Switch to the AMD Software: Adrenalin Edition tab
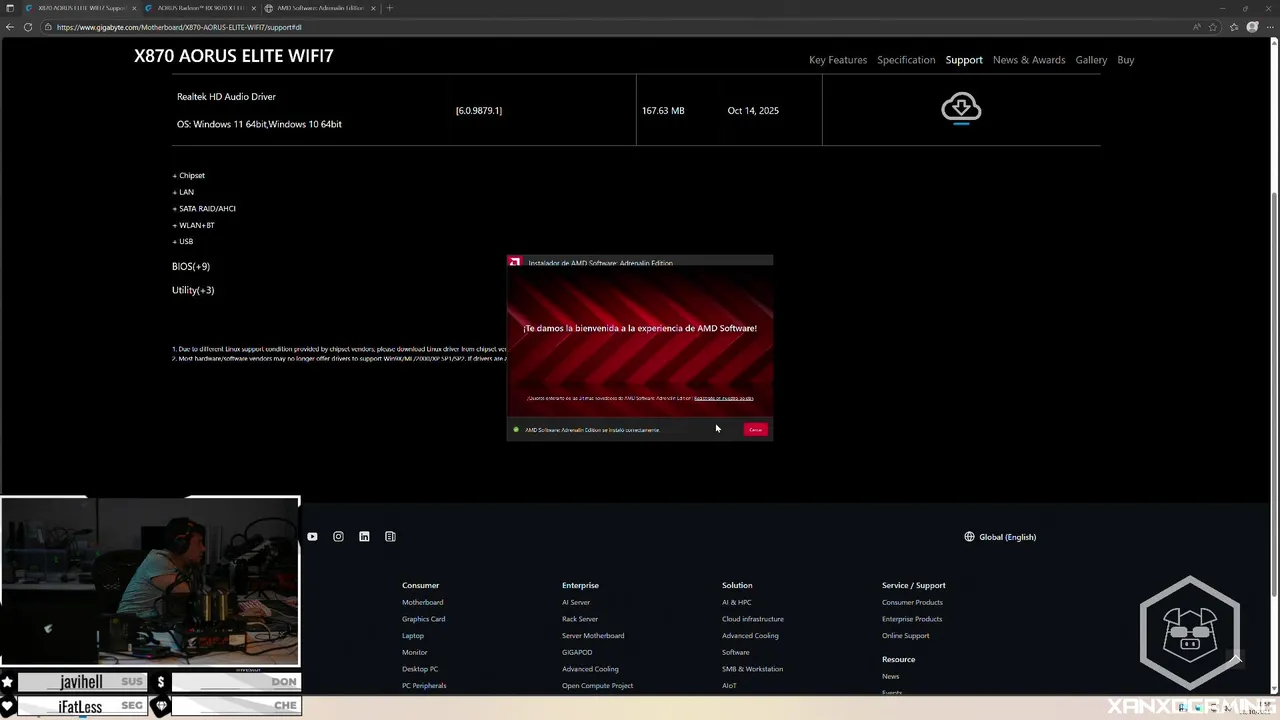This screenshot has width=1280, height=720. 320,8
